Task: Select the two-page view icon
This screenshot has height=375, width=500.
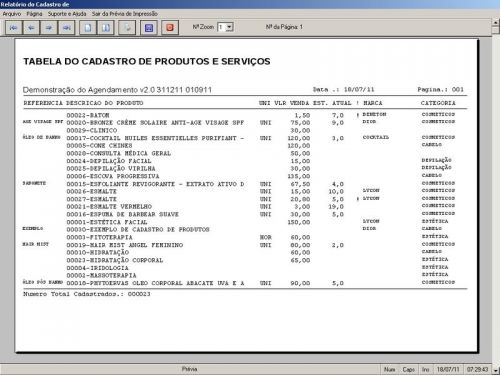Action: (x=106, y=28)
